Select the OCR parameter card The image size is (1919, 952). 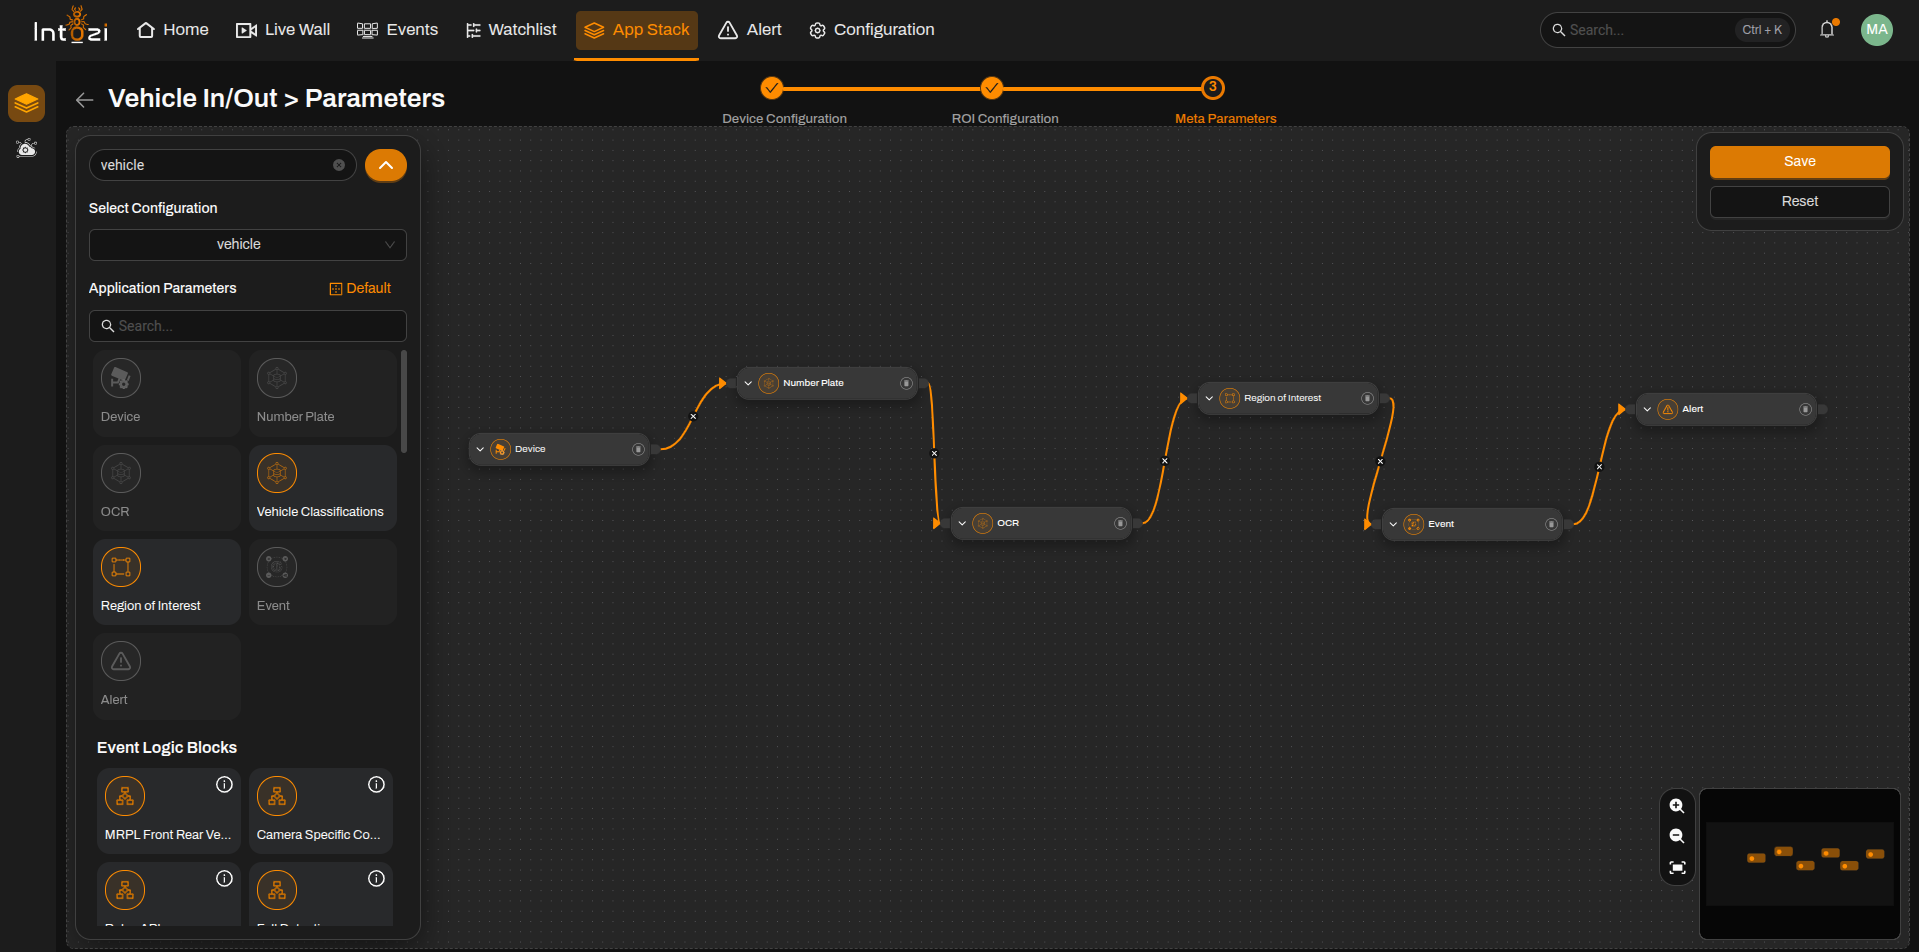click(x=167, y=488)
